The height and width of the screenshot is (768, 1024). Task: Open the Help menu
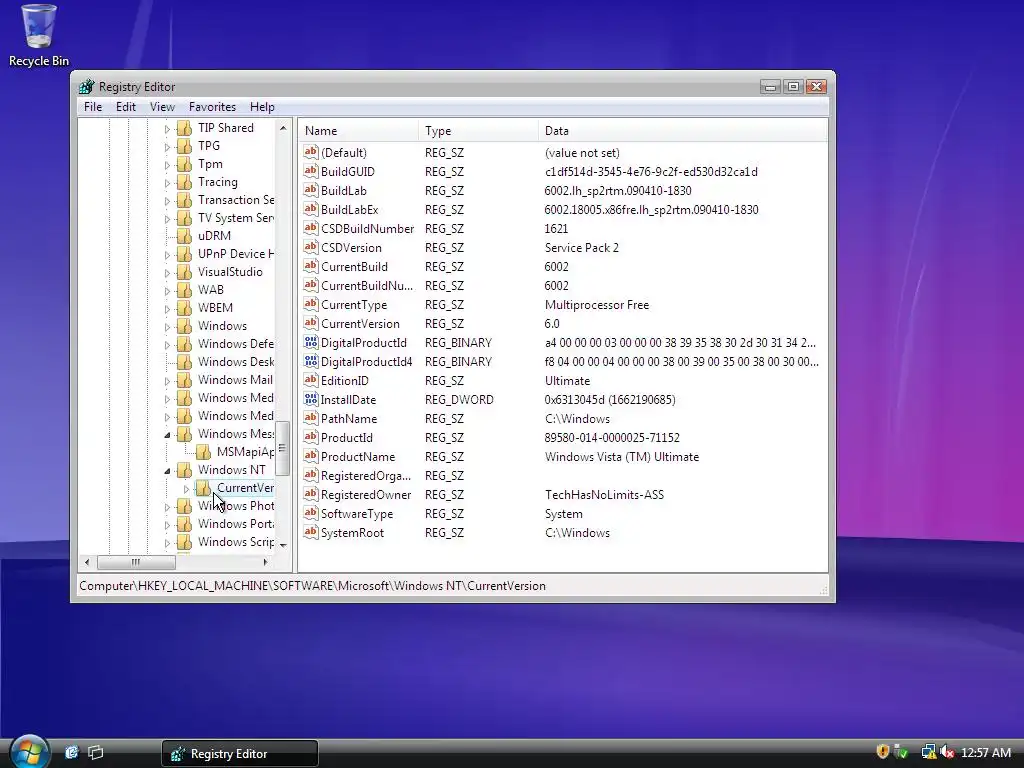pos(262,106)
